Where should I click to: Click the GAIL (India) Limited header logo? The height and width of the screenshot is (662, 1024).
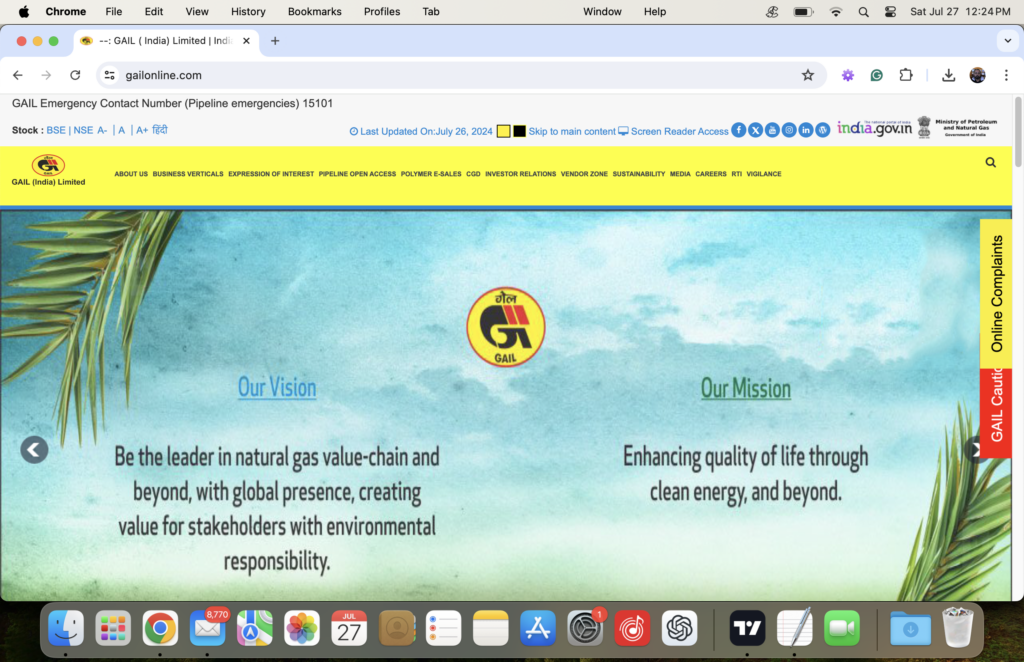coord(48,170)
